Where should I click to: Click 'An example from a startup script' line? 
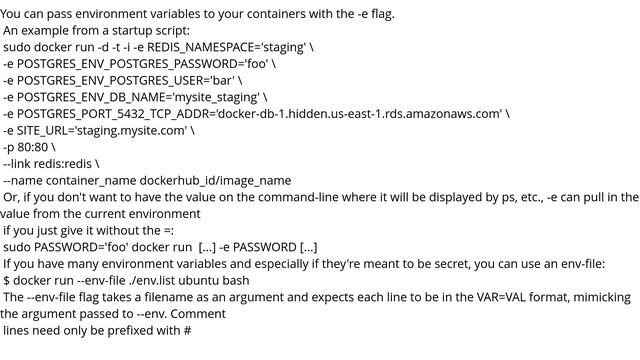pos(96,31)
